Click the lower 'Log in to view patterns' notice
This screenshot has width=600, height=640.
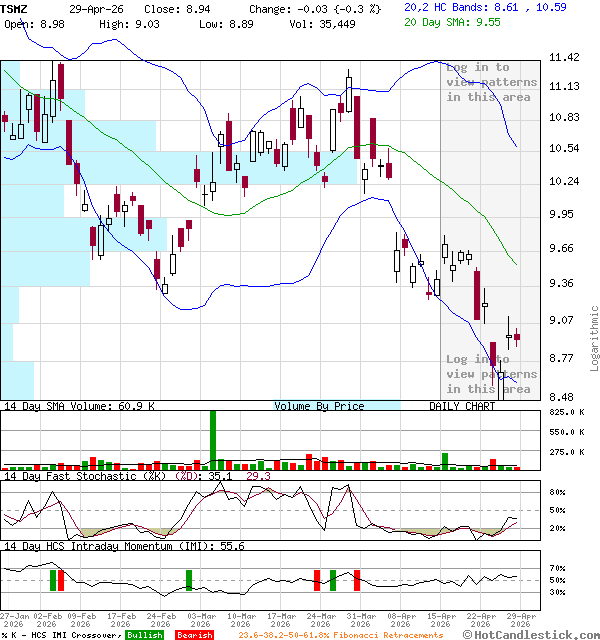pos(491,374)
